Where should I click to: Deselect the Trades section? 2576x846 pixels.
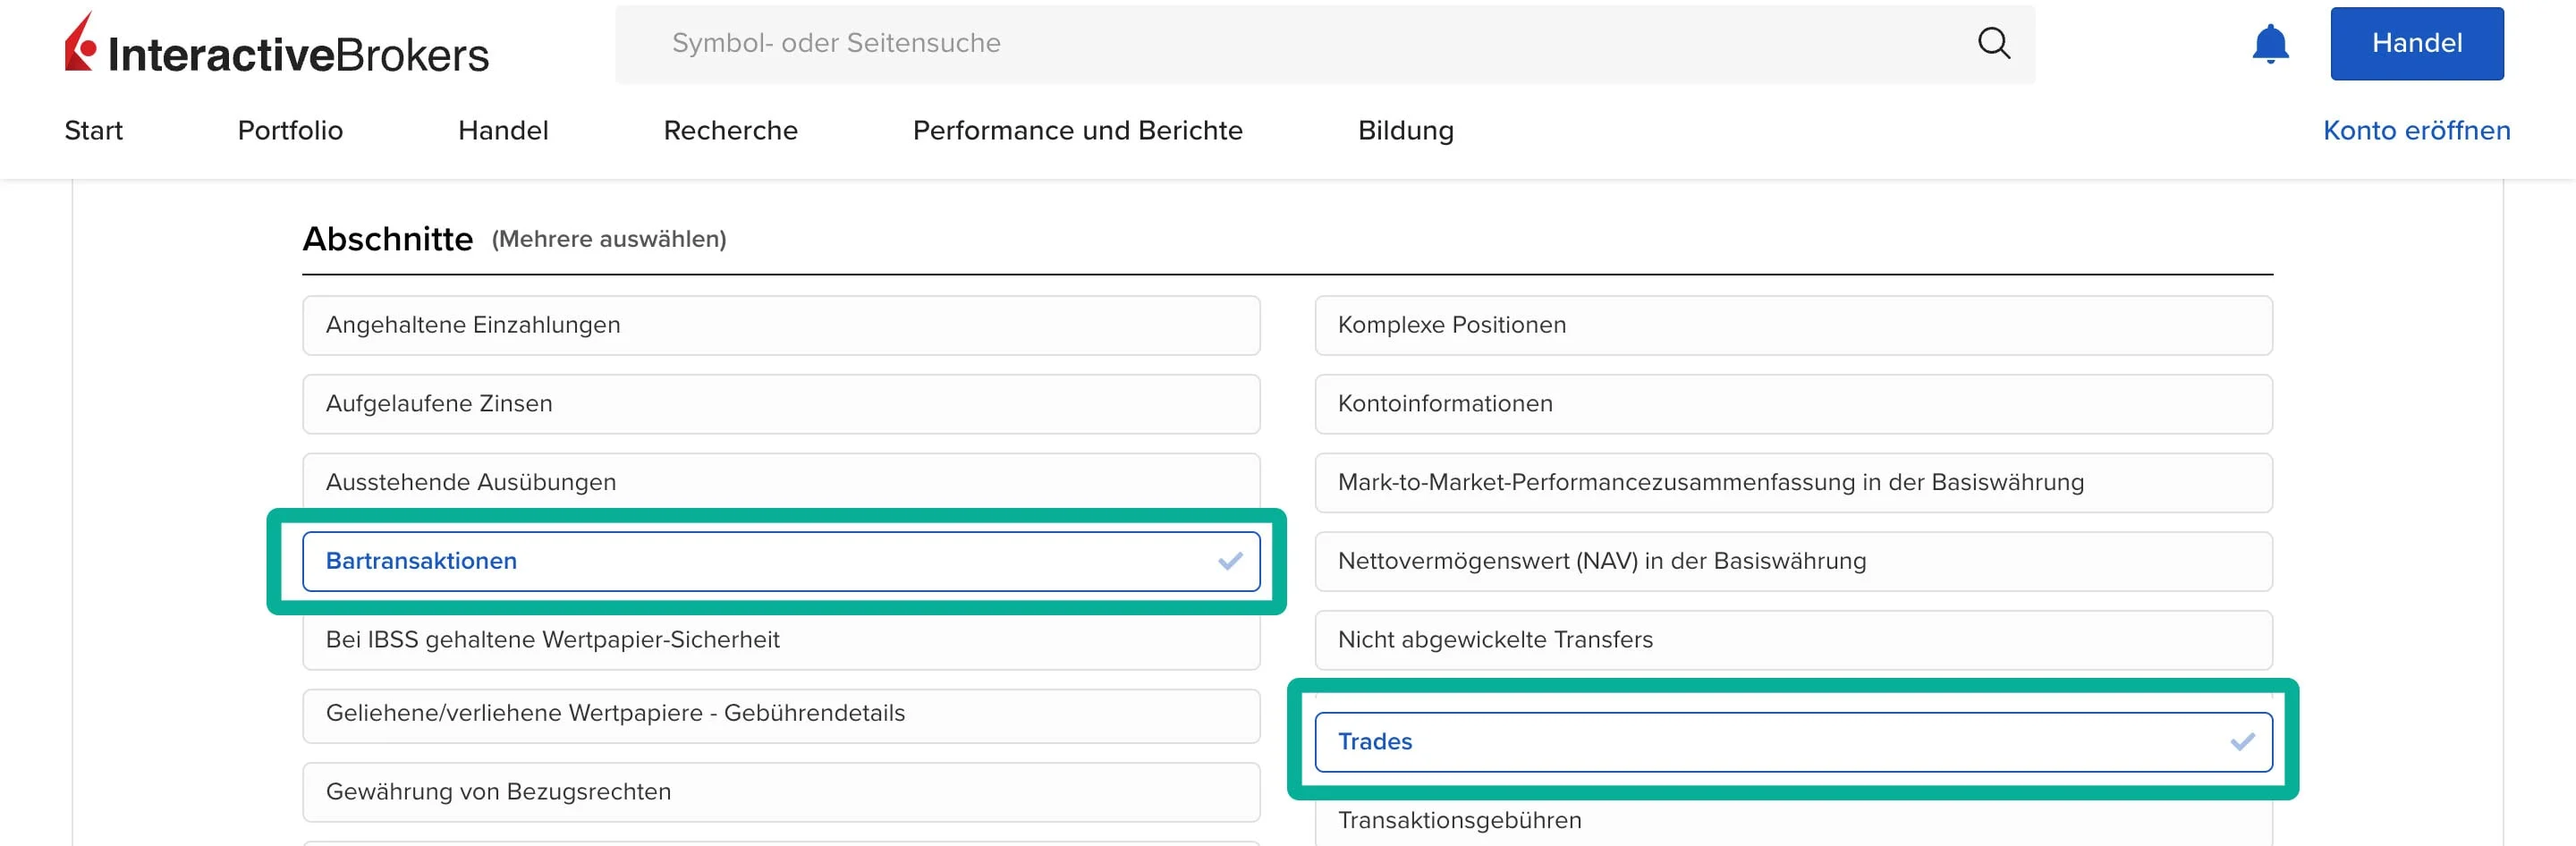[x=1792, y=742]
